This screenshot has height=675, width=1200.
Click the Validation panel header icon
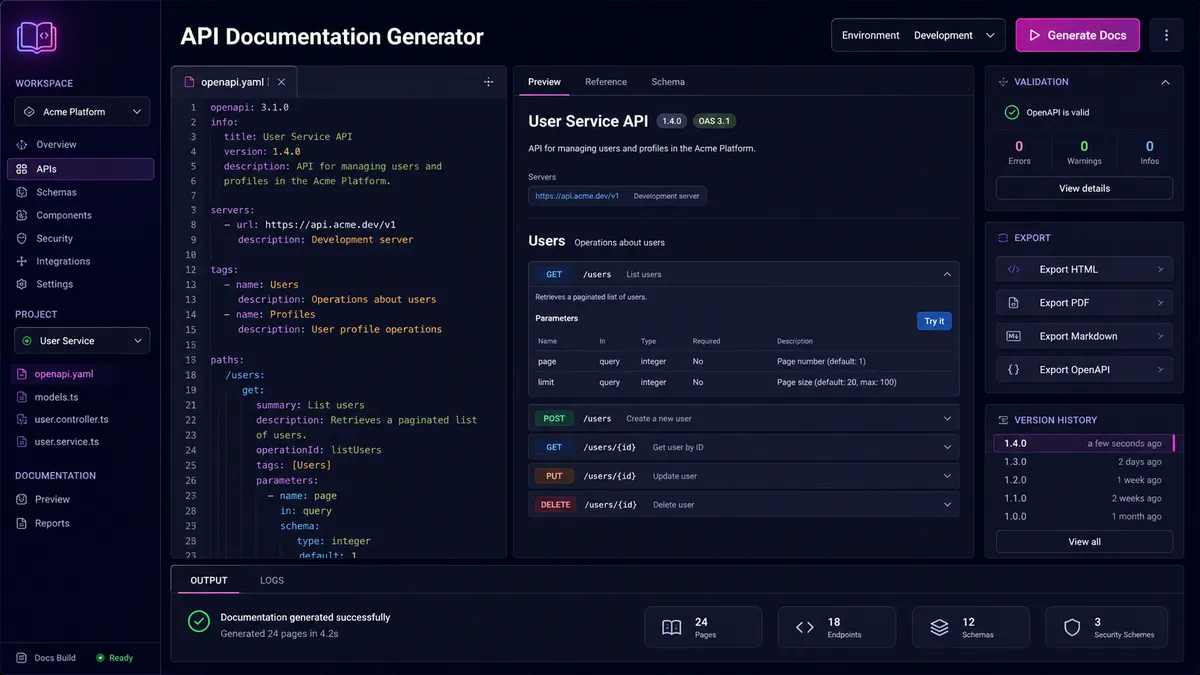pyautogui.click(x=1003, y=82)
